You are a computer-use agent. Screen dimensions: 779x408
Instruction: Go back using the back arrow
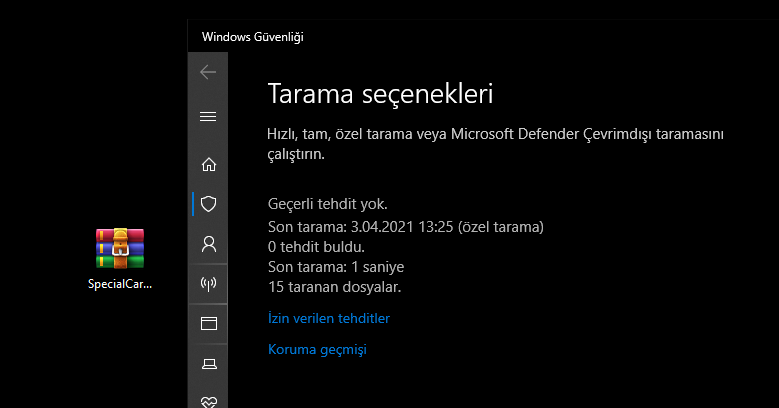(x=208, y=72)
